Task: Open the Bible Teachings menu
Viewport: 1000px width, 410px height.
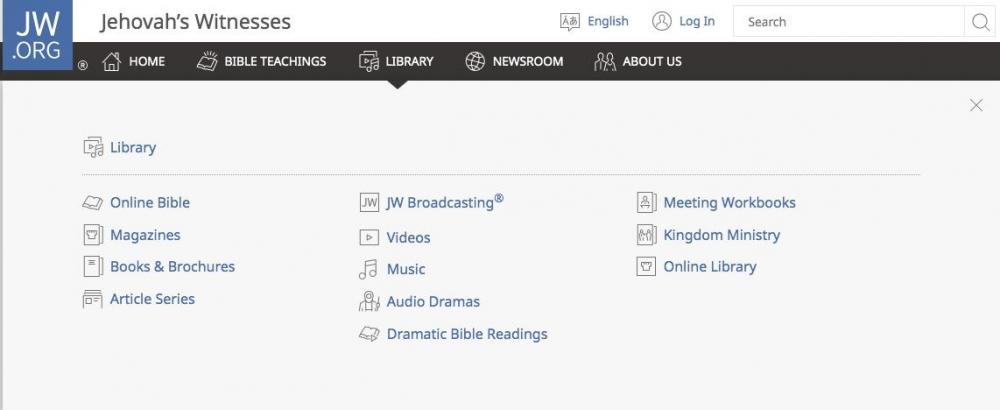Action: (x=262, y=62)
